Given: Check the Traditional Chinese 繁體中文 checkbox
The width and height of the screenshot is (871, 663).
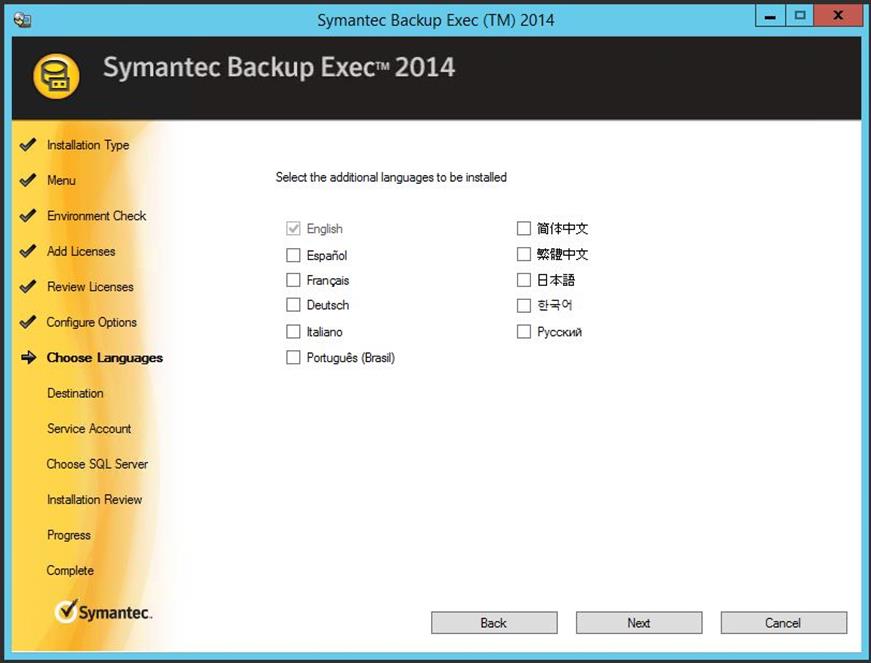Looking at the screenshot, I should click(x=524, y=254).
